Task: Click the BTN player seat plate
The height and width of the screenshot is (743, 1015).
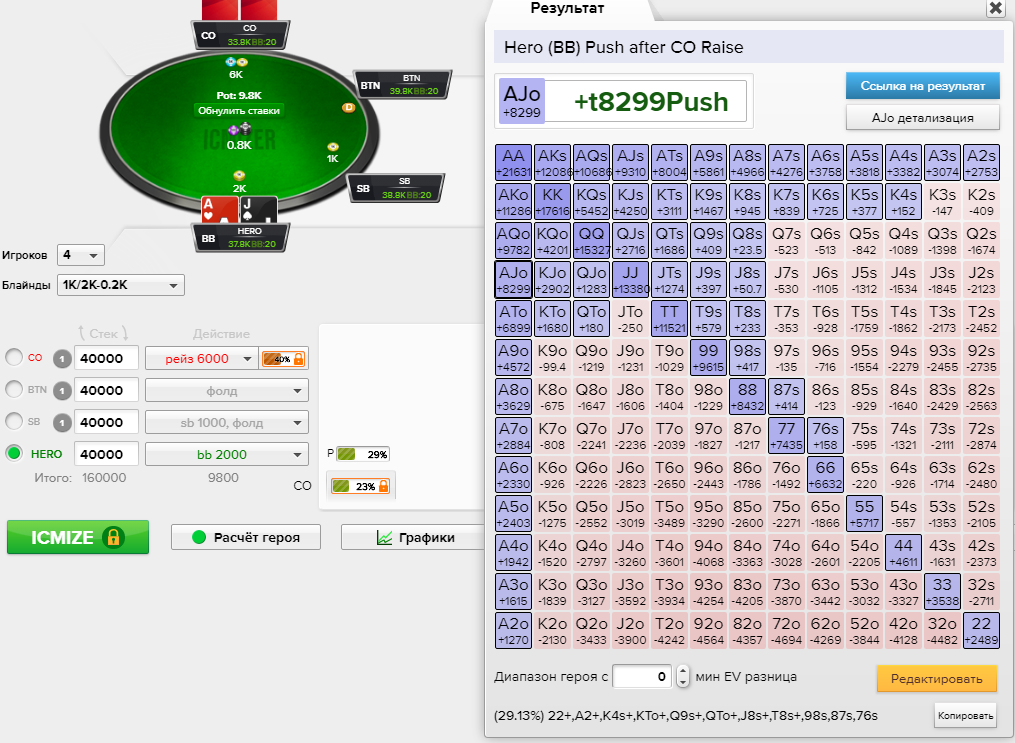Action: [x=403, y=85]
